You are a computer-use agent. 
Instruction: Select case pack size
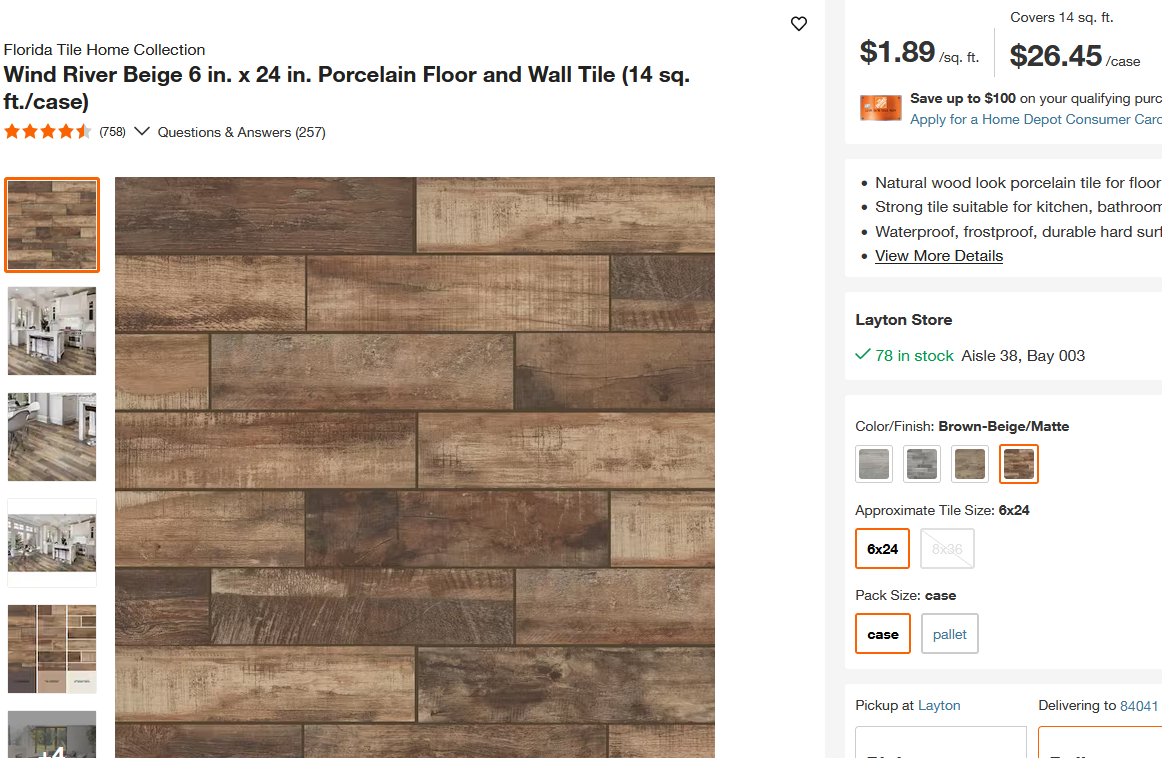883,634
